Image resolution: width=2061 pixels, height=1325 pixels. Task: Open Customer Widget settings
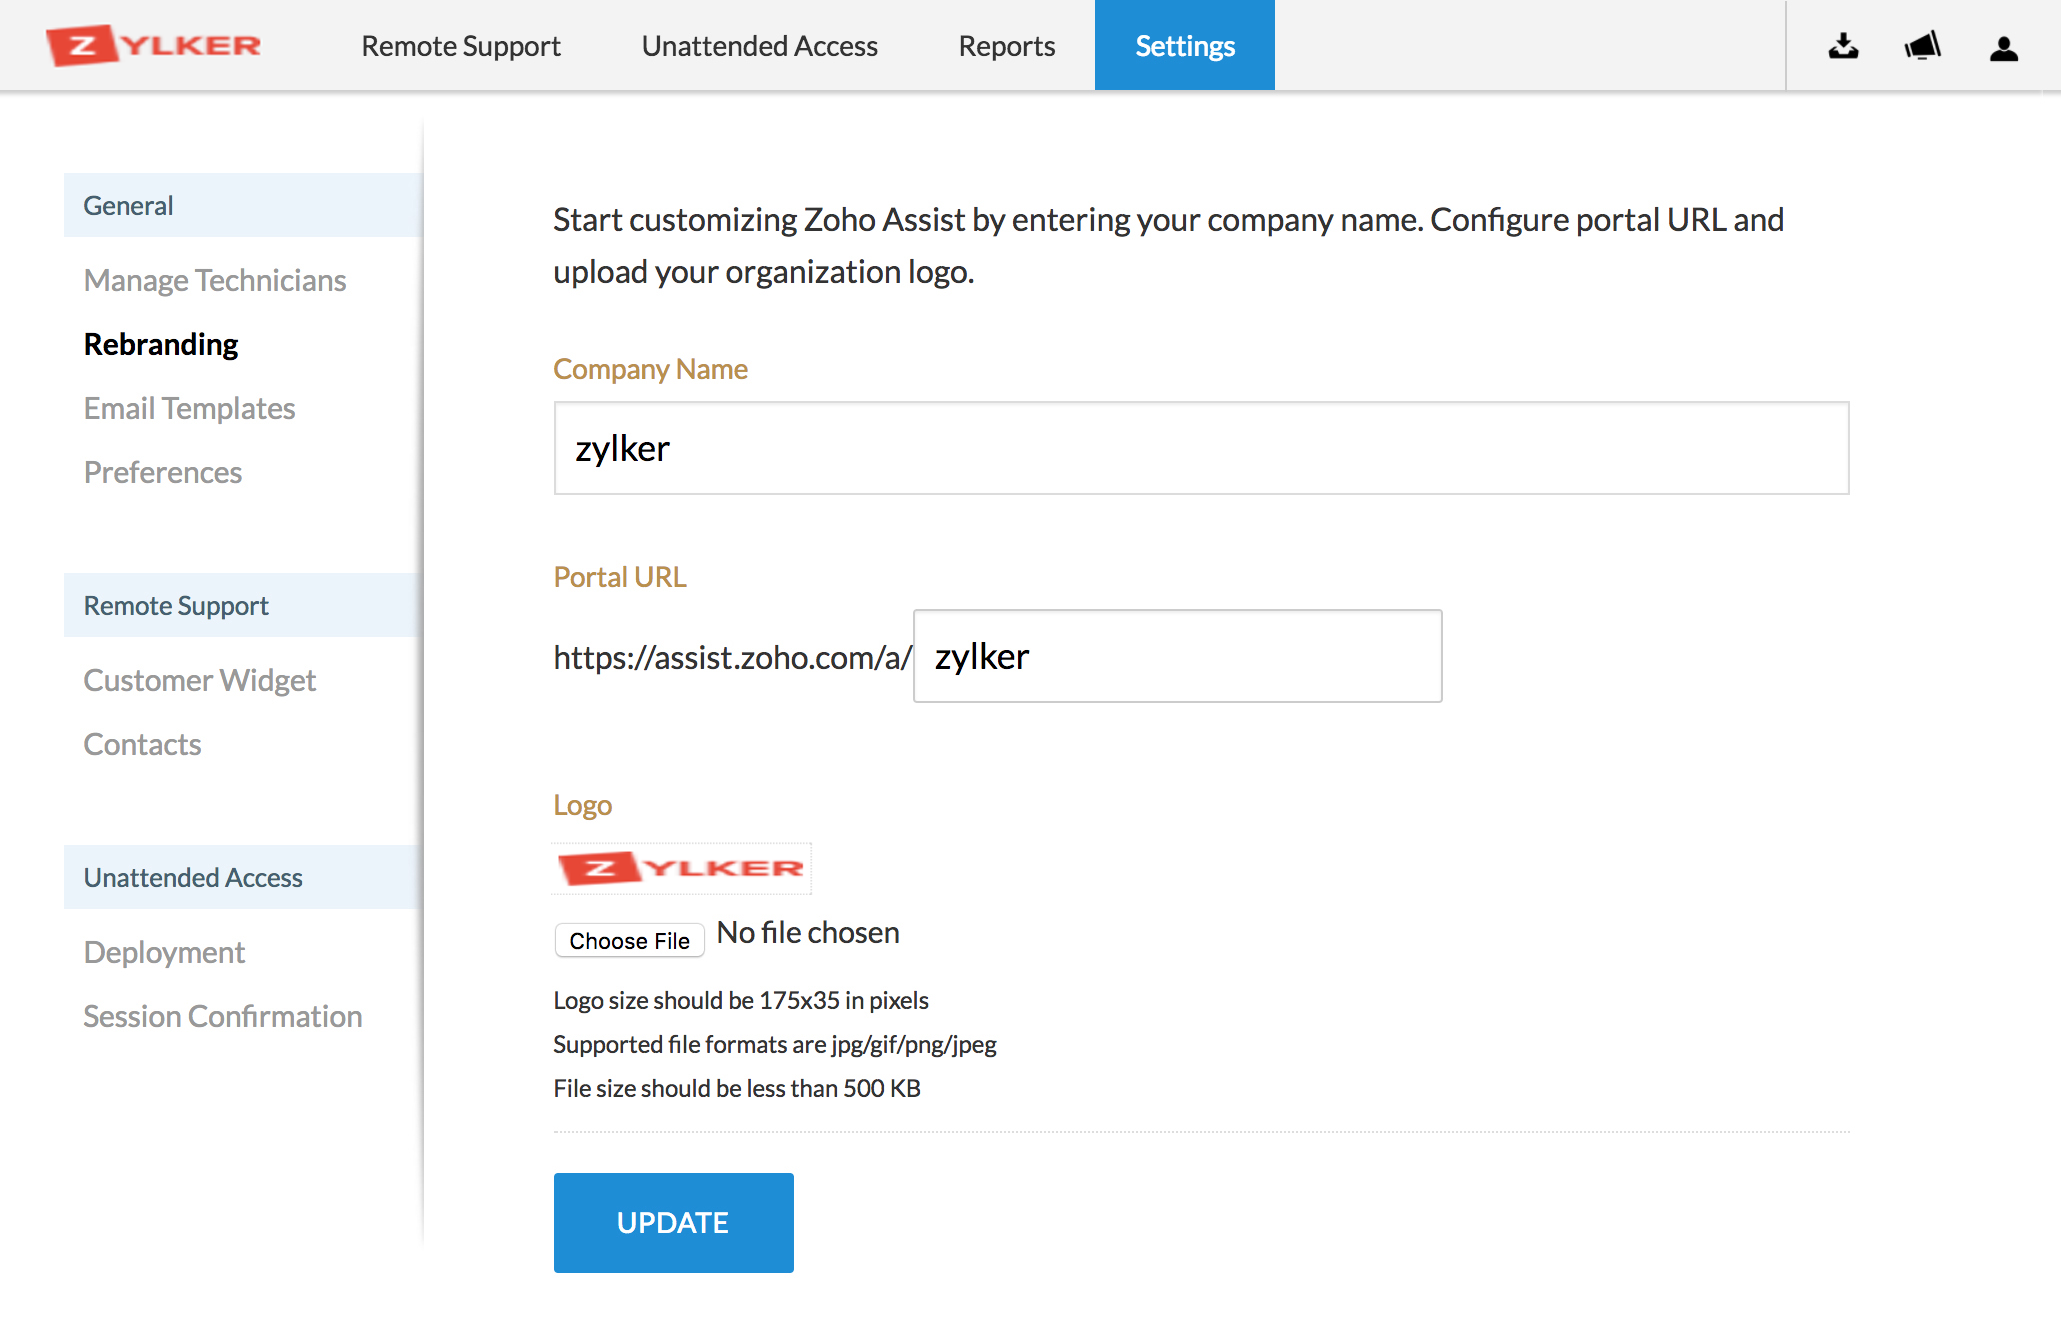click(x=199, y=680)
